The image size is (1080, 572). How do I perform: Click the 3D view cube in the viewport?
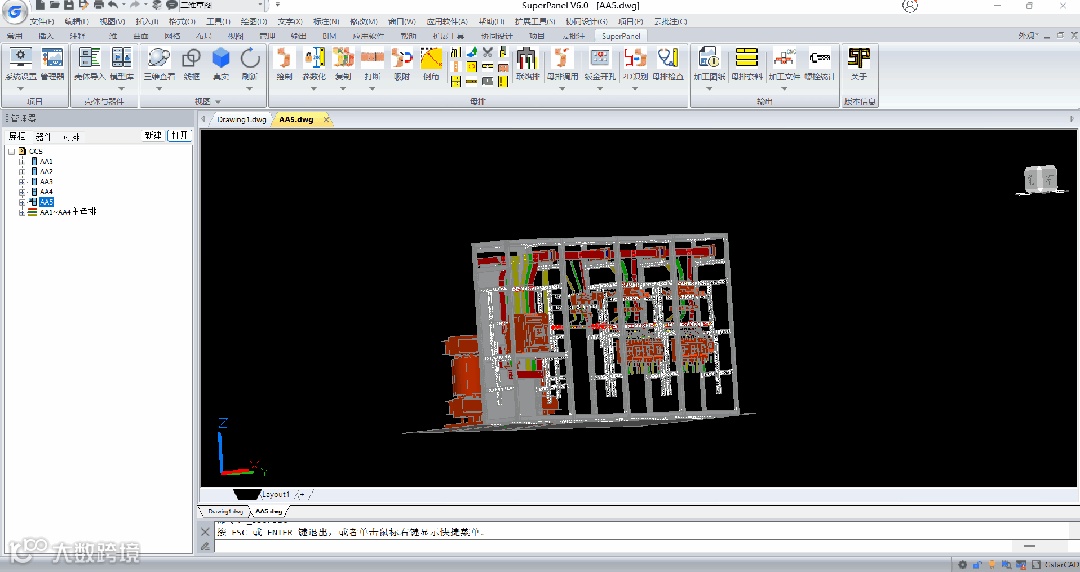coord(1040,179)
